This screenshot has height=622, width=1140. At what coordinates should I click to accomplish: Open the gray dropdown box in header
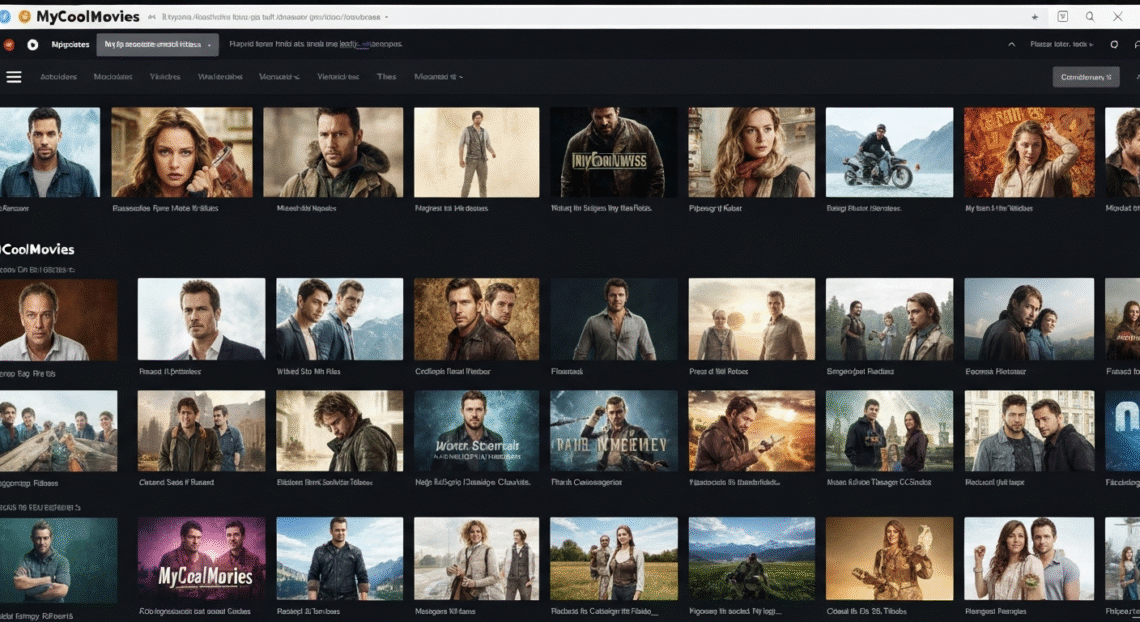157,45
